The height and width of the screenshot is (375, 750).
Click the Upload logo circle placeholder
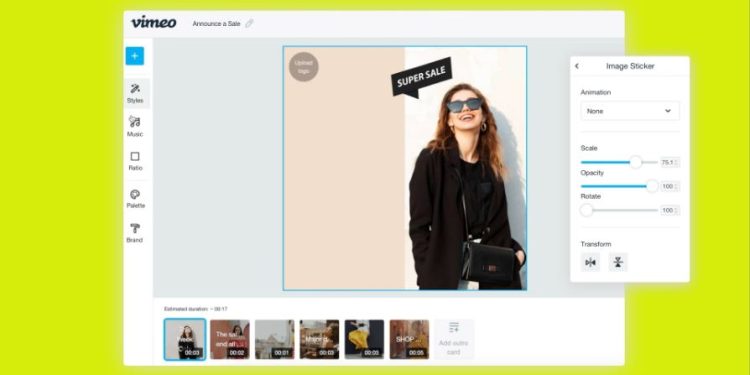pos(304,66)
